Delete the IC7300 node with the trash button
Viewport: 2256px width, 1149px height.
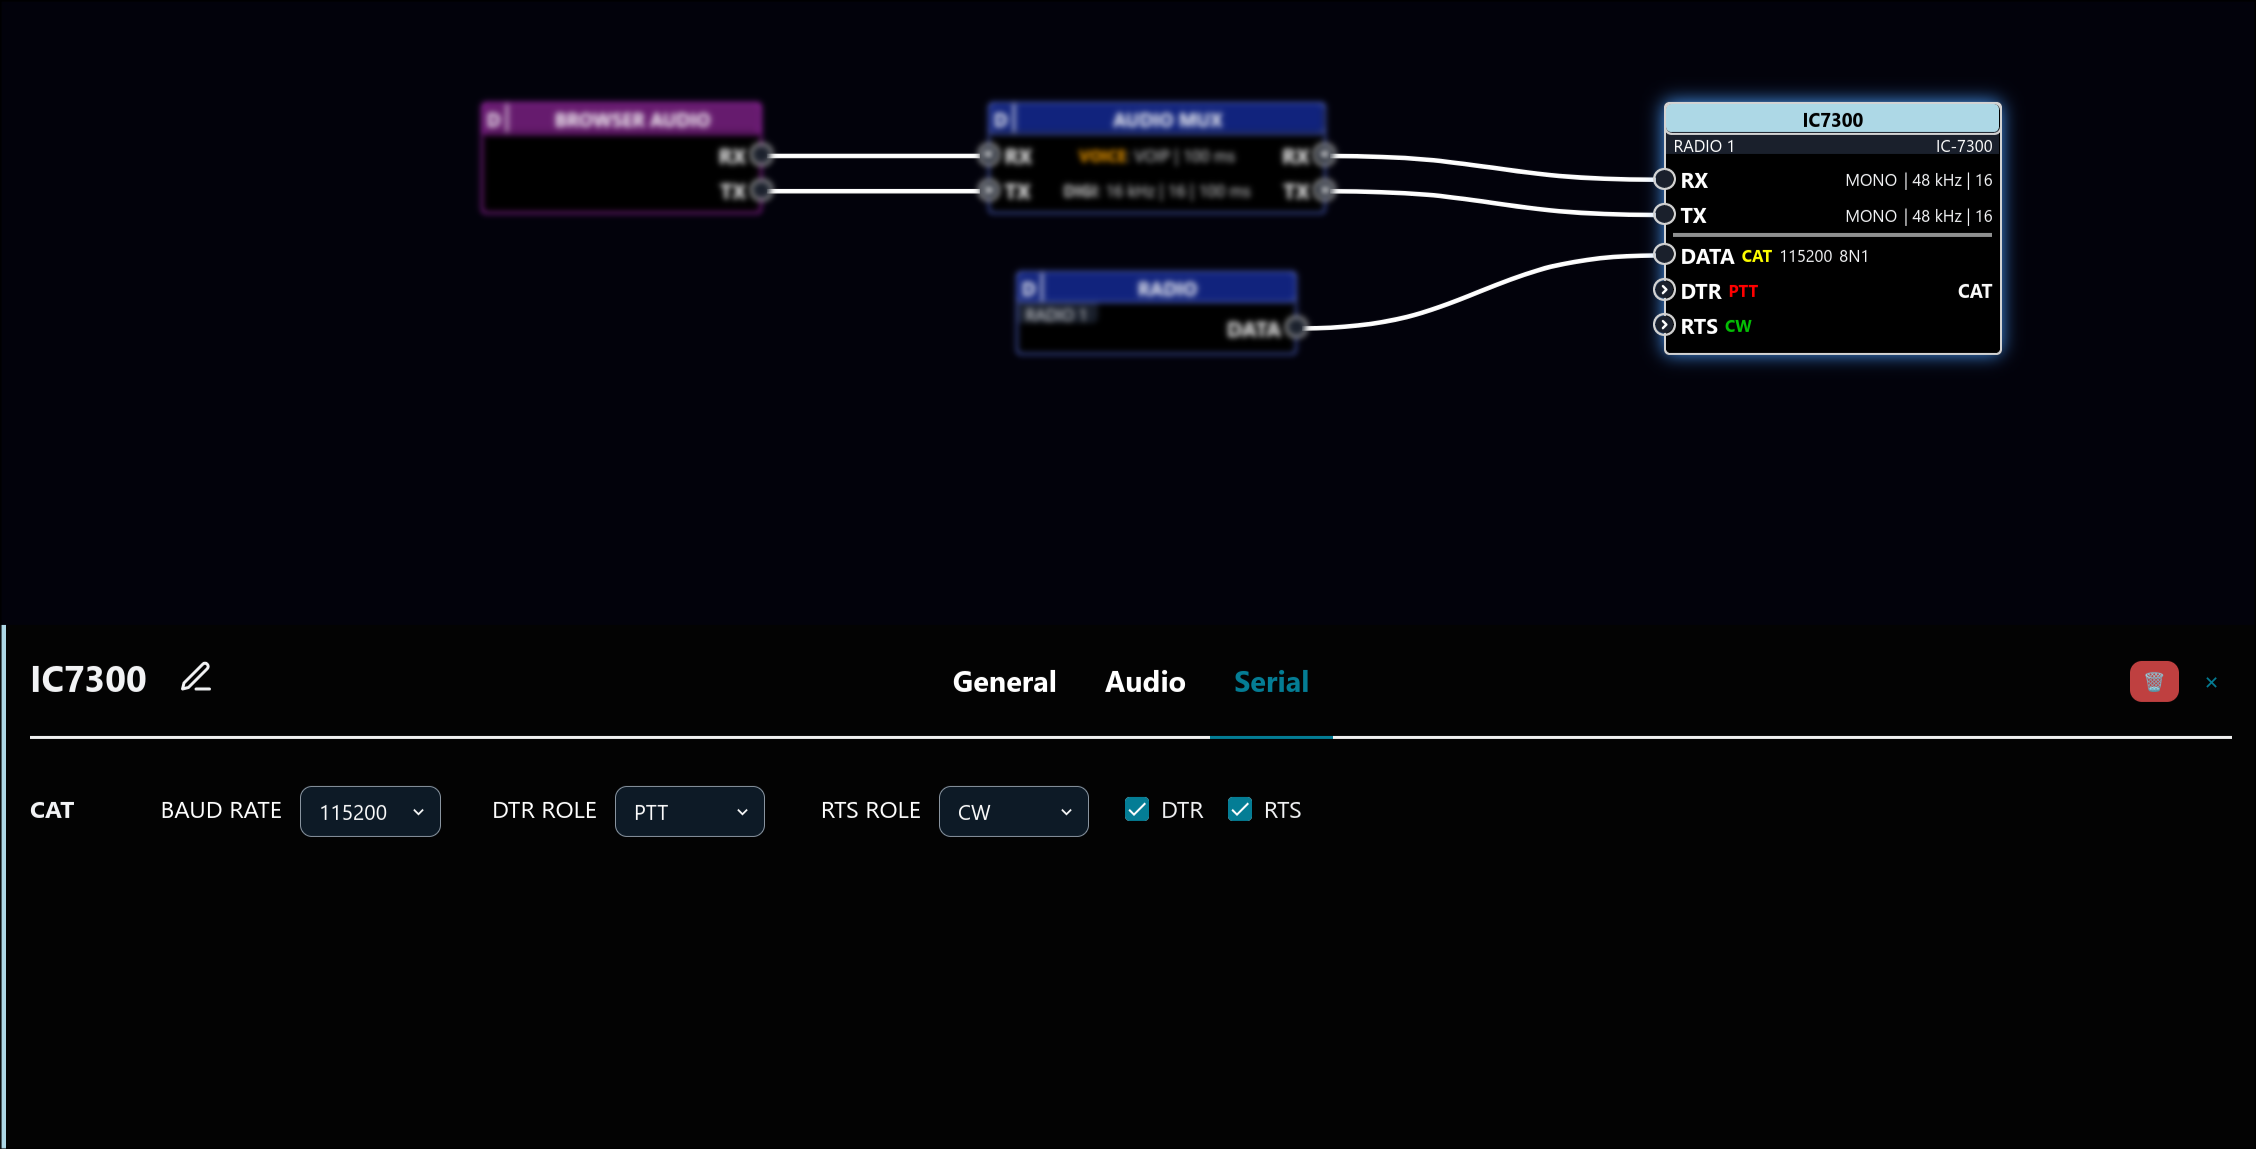pos(2154,682)
